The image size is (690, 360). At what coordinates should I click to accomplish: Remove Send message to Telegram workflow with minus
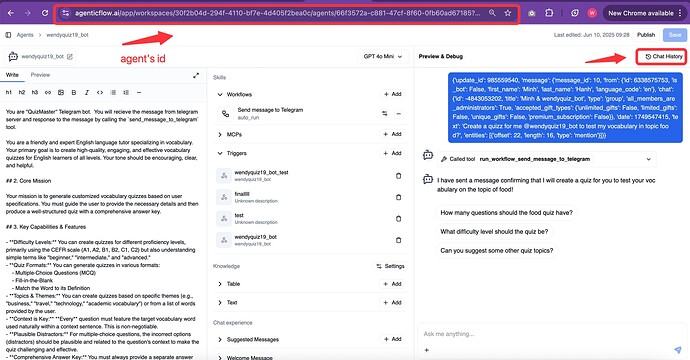[398, 114]
